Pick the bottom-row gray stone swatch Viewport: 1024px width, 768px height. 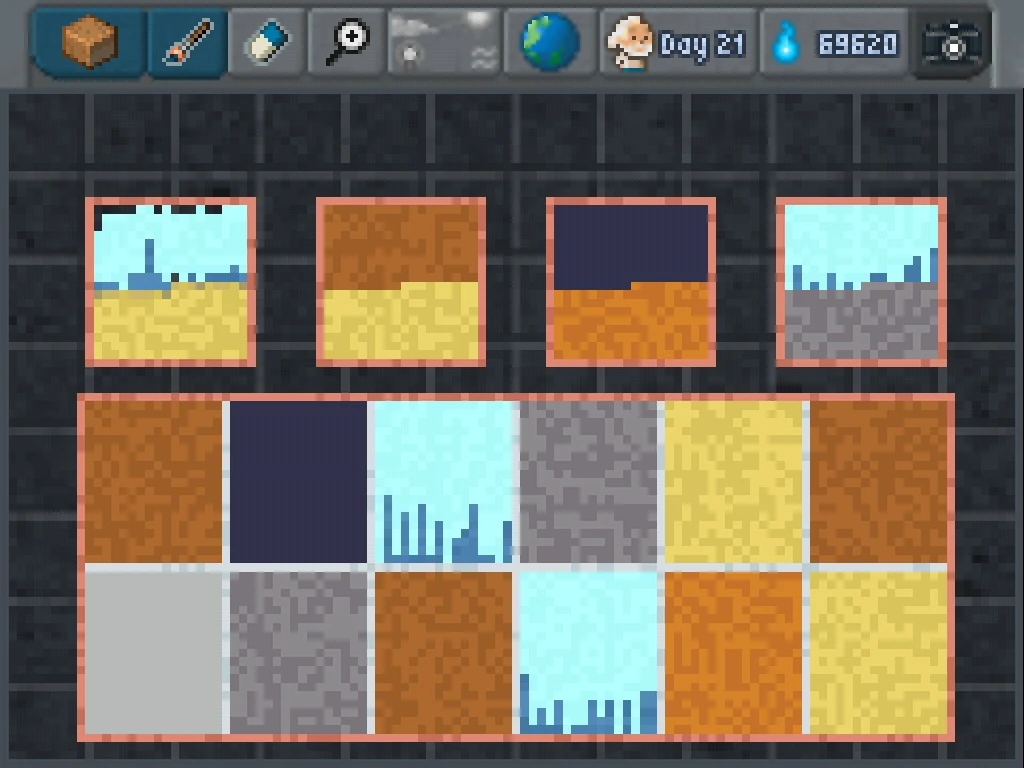pyautogui.click(x=298, y=653)
